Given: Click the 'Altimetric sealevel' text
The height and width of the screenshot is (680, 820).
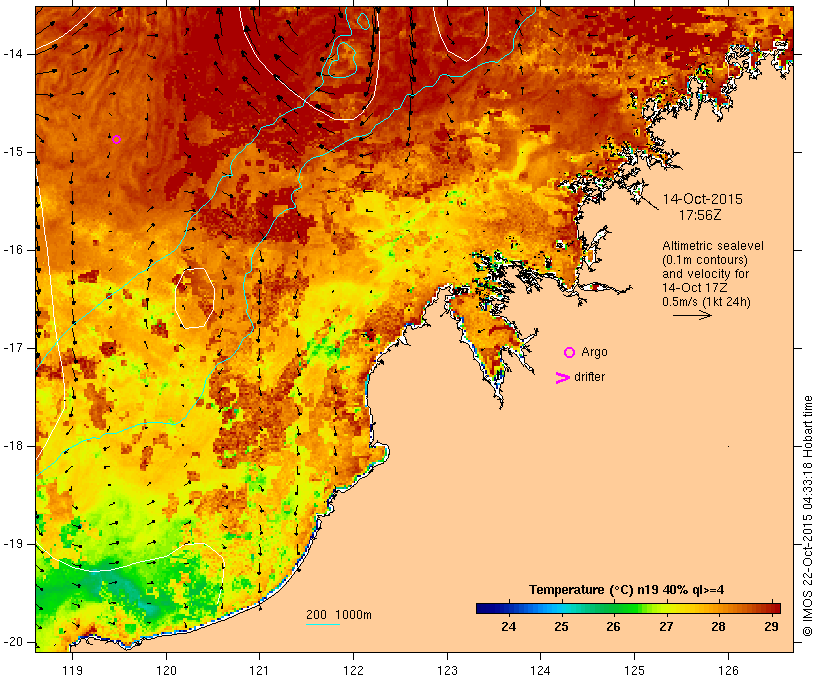Looking at the screenshot, I should click(713, 246).
